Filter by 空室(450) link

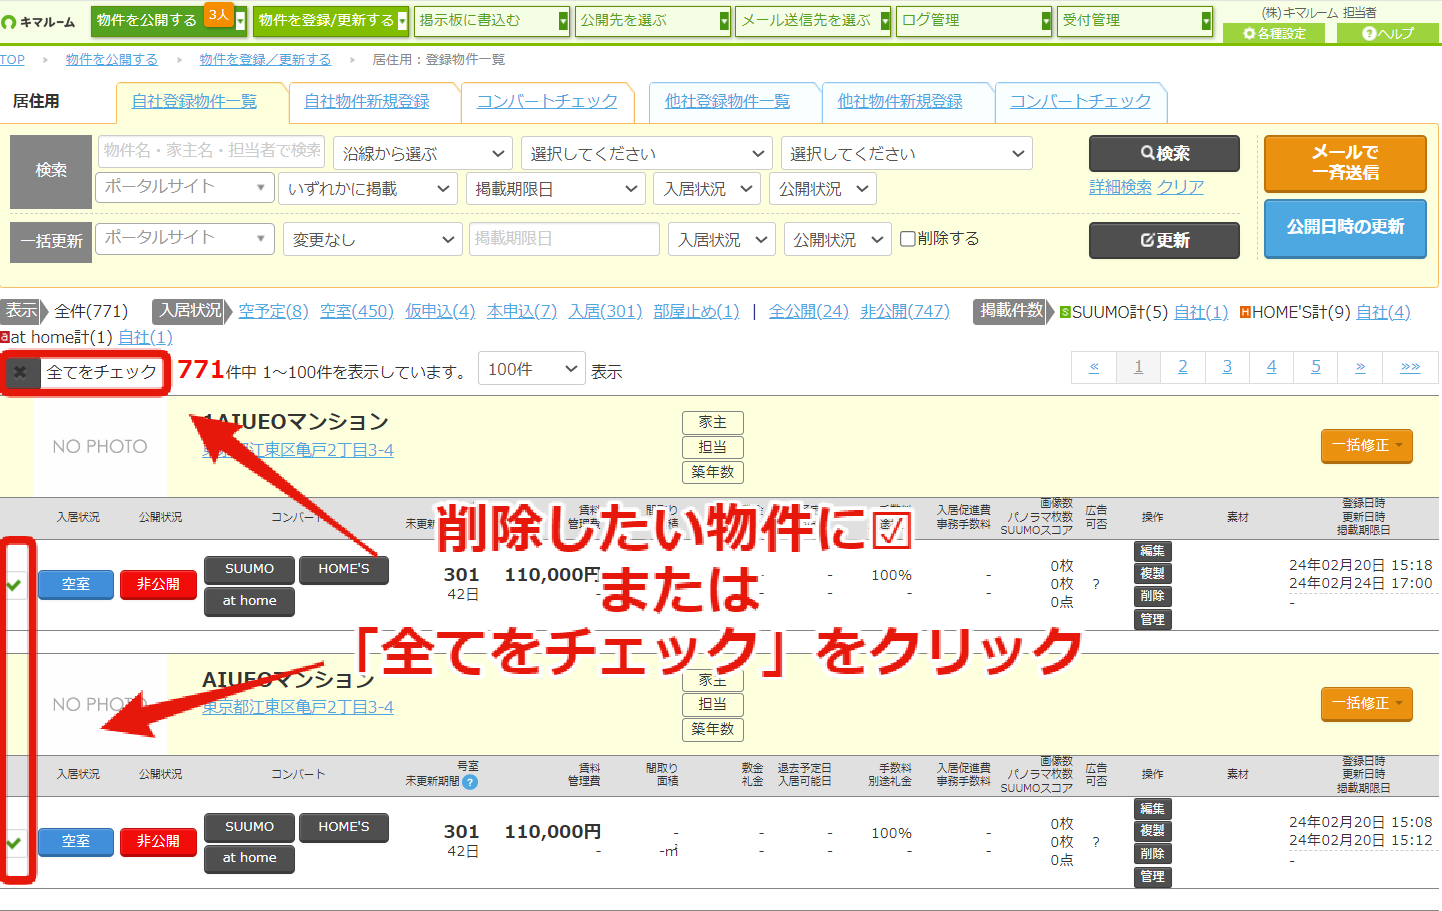(x=357, y=311)
